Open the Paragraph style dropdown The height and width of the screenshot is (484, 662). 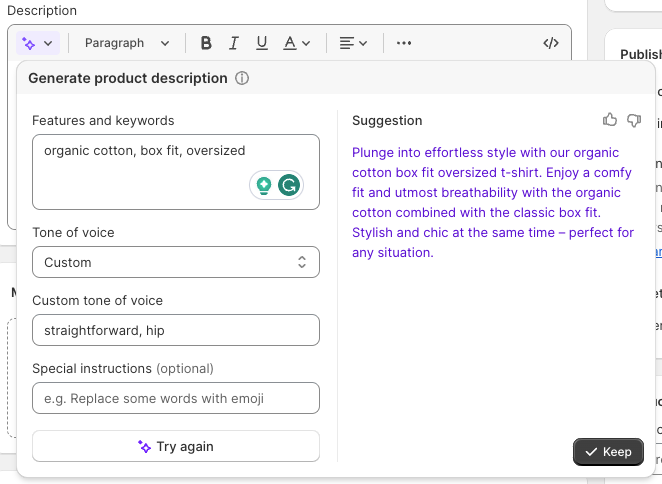tap(127, 43)
